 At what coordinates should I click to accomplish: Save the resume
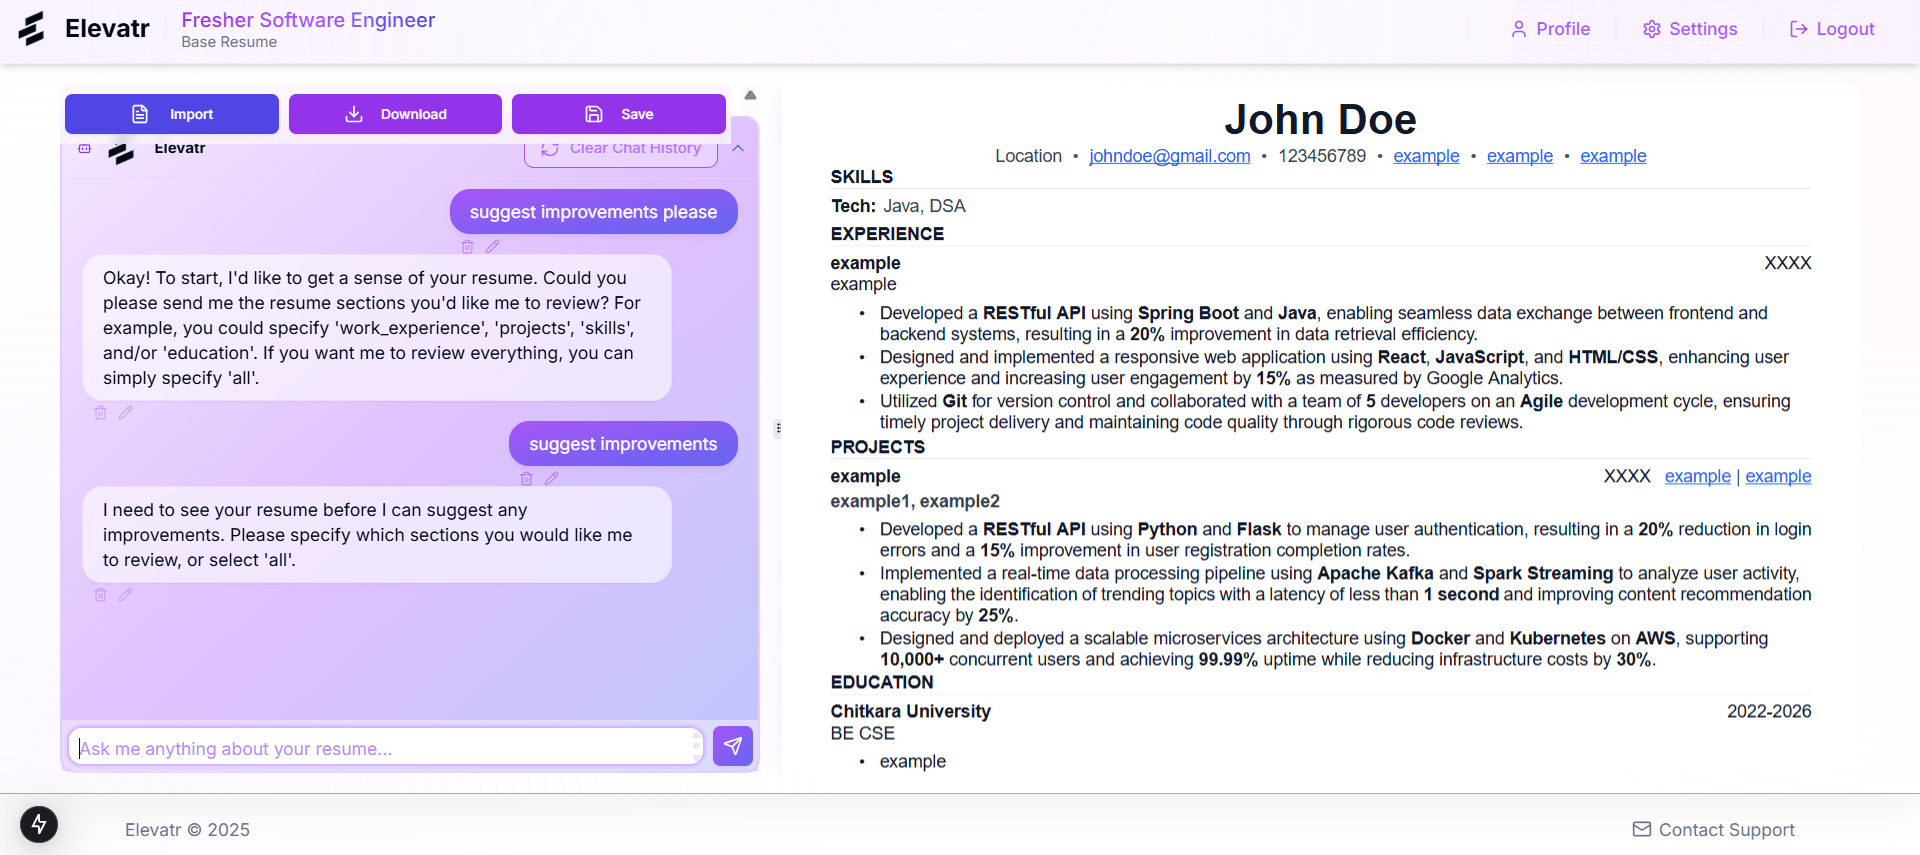pos(619,114)
